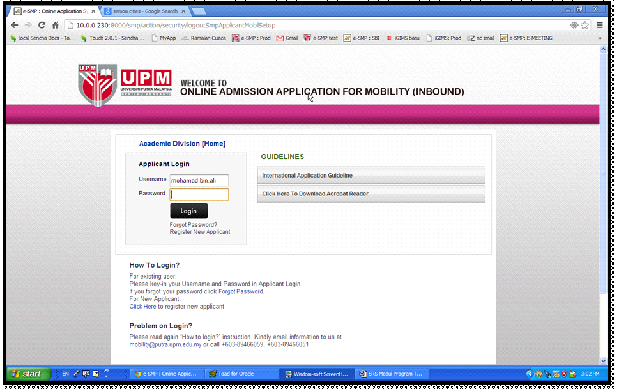Screen dimensions: 620x392
Task: Bookmark this page with the star icon
Action: click(x=585, y=25)
